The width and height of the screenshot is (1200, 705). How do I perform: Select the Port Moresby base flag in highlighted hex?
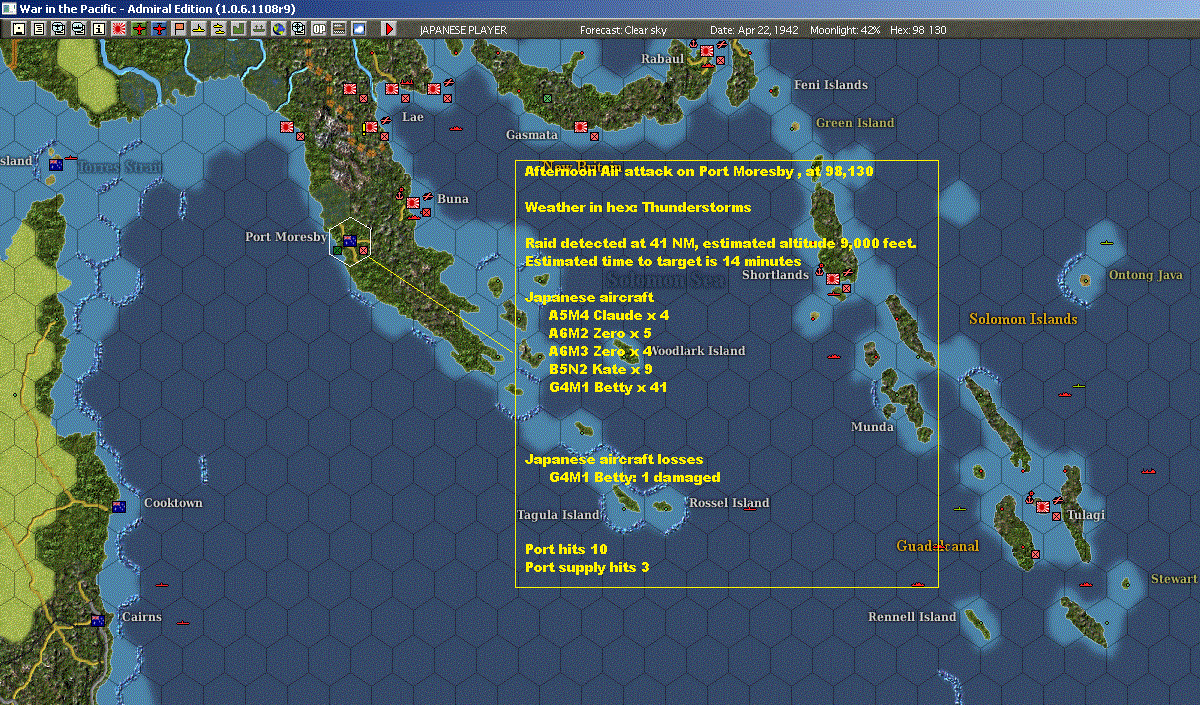[350, 241]
